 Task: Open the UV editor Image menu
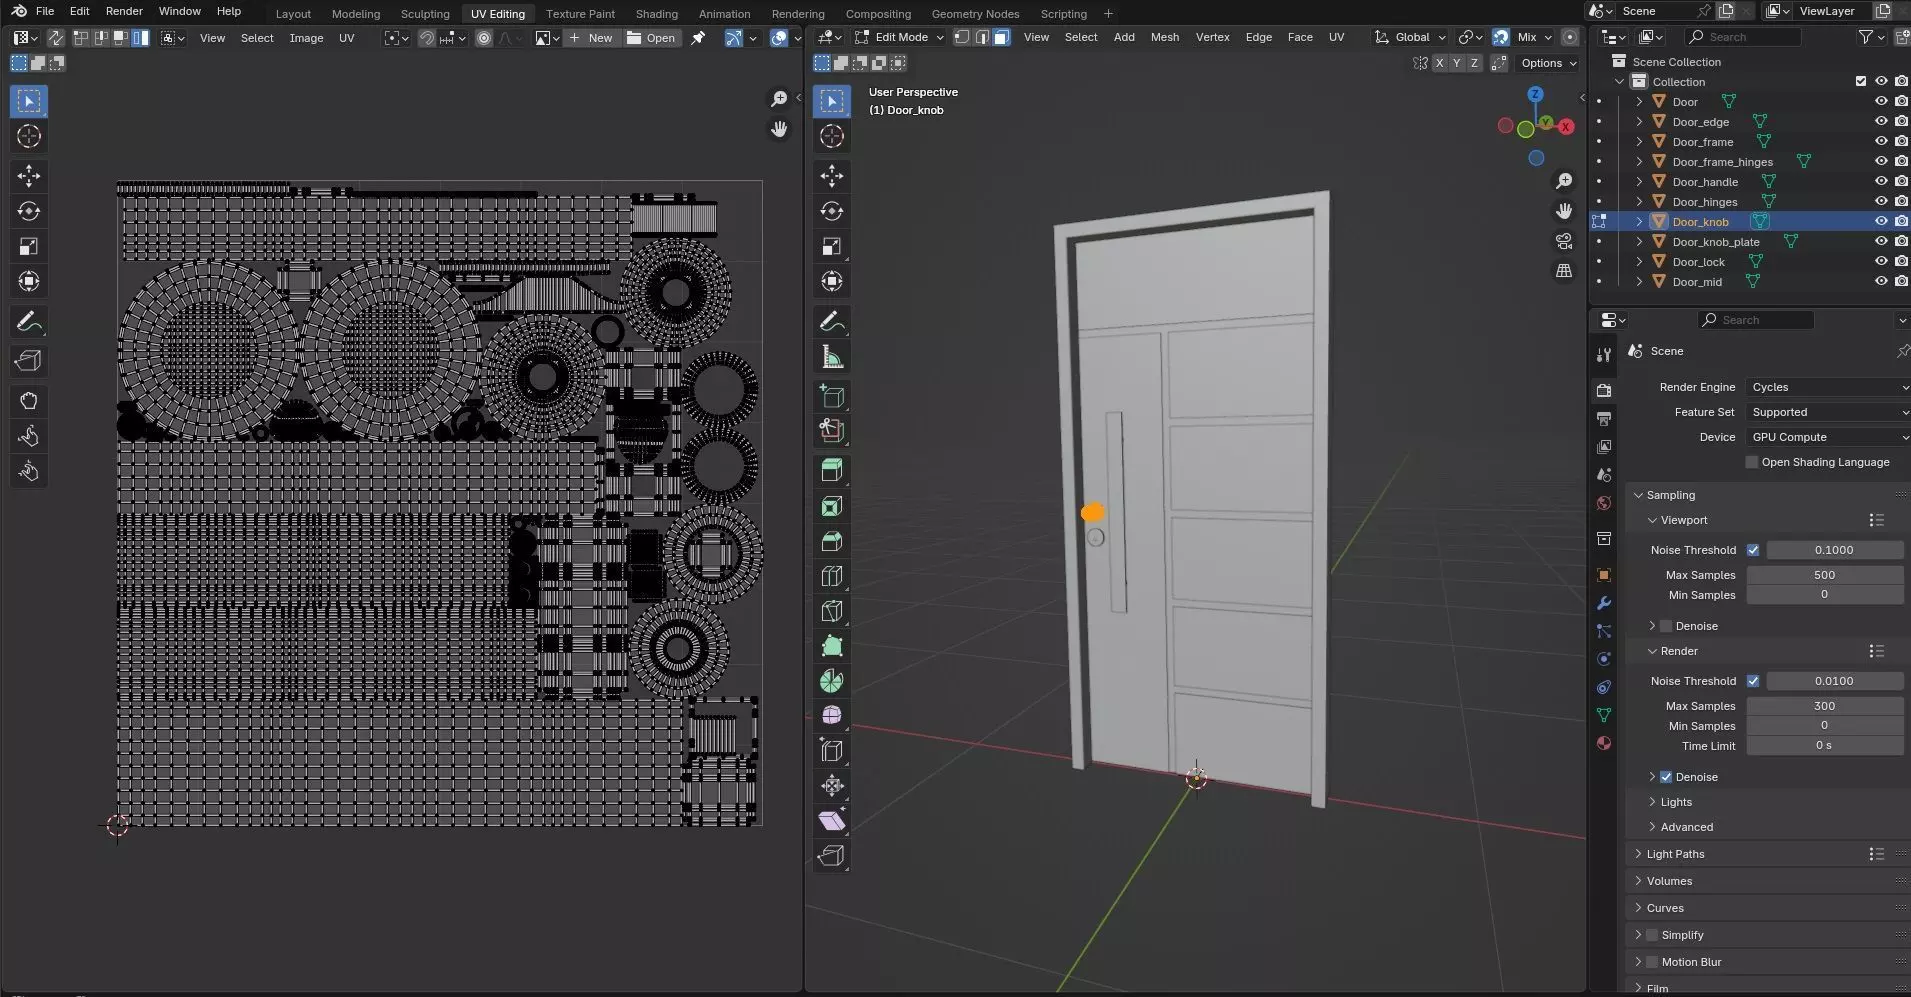[306, 38]
